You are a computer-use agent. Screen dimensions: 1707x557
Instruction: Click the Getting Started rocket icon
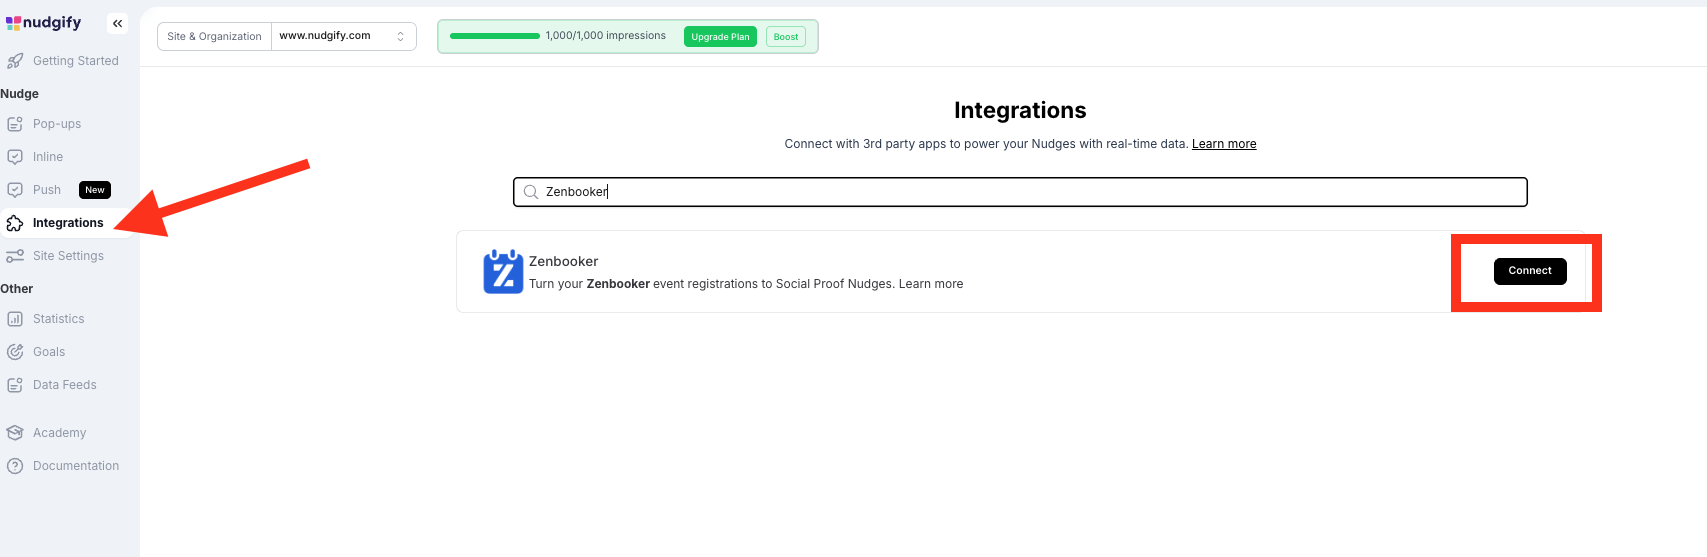click(x=15, y=61)
